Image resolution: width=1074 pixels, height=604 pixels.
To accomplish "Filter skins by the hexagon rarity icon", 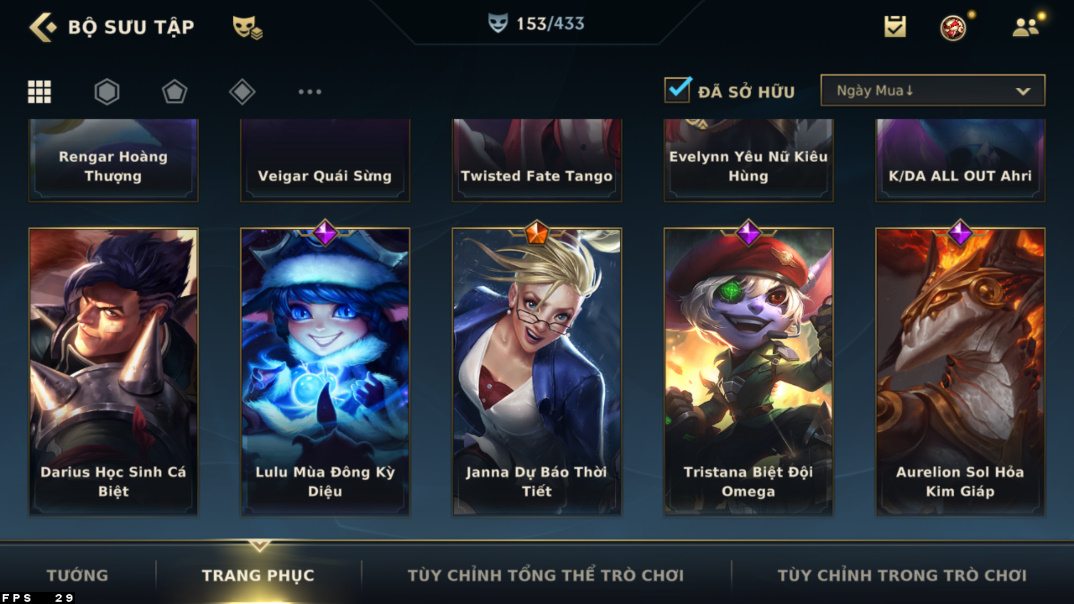I will [x=107, y=91].
